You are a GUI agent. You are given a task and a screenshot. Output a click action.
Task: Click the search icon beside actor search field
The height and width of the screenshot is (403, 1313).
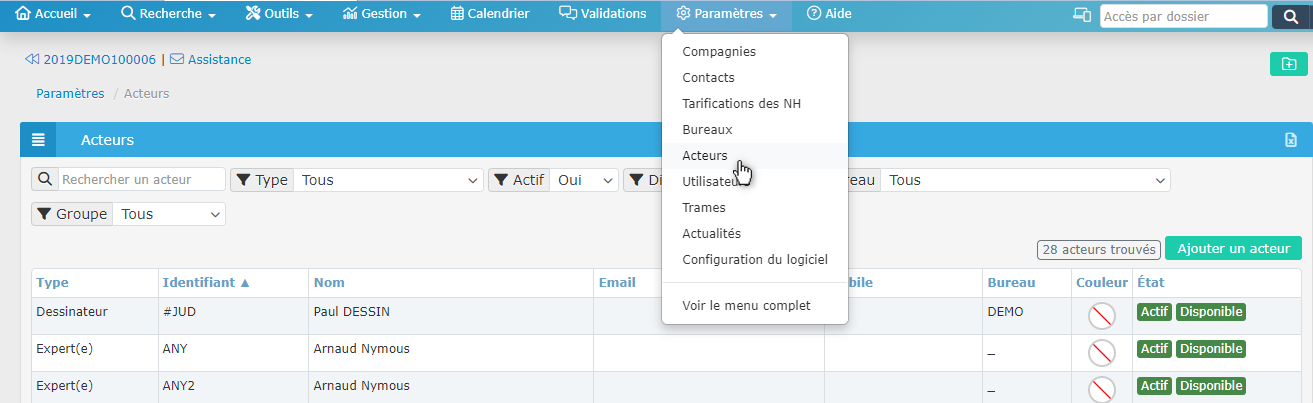click(x=45, y=179)
